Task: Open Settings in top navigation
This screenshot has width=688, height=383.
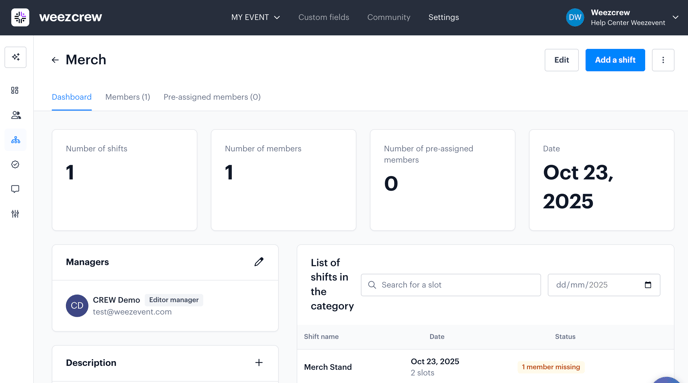Action: click(444, 17)
